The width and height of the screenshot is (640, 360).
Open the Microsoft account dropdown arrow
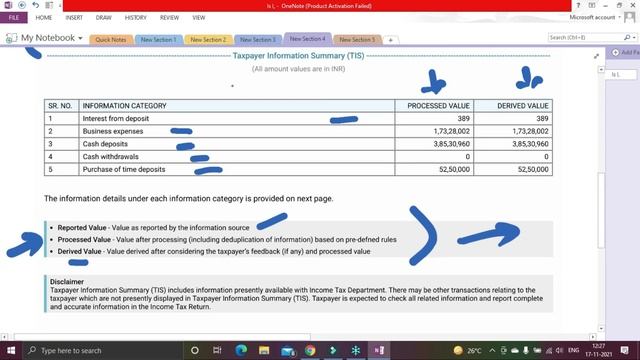tap(619, 17)
